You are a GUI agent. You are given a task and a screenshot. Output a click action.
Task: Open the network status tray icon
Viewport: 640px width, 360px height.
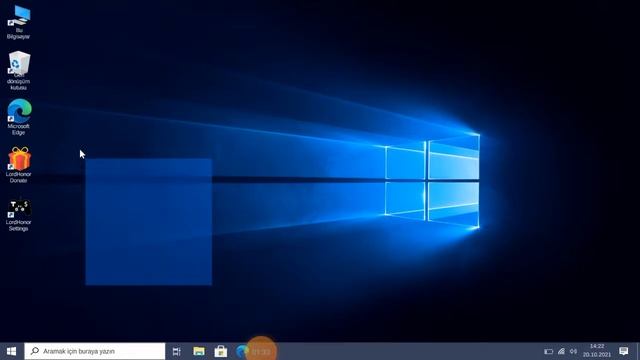tap(561, 351)
